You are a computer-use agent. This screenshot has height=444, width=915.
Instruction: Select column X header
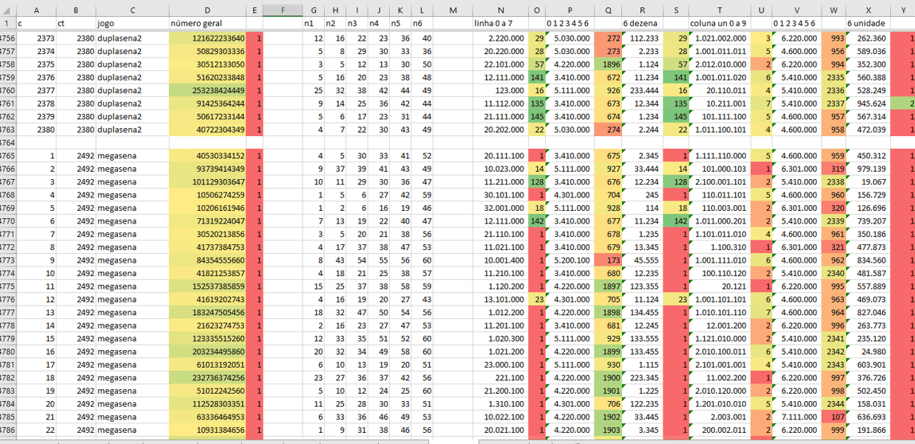(868, 10)
